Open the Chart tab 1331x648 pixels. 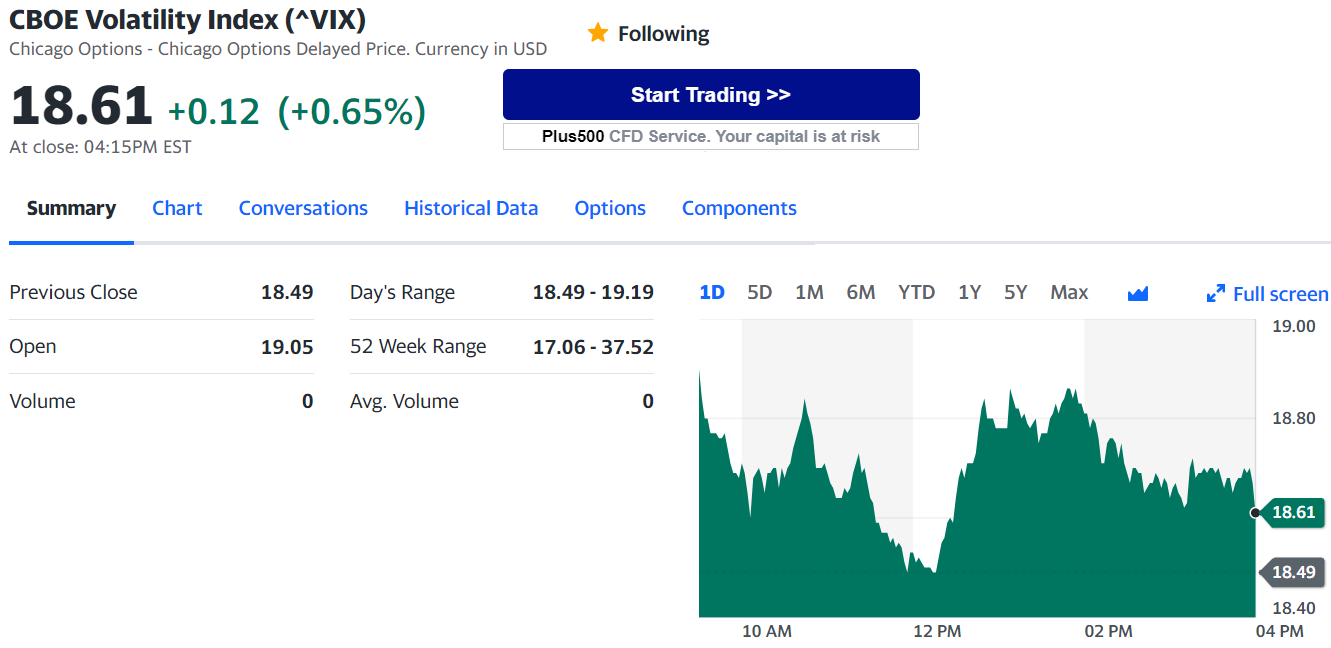coord(177,208)
